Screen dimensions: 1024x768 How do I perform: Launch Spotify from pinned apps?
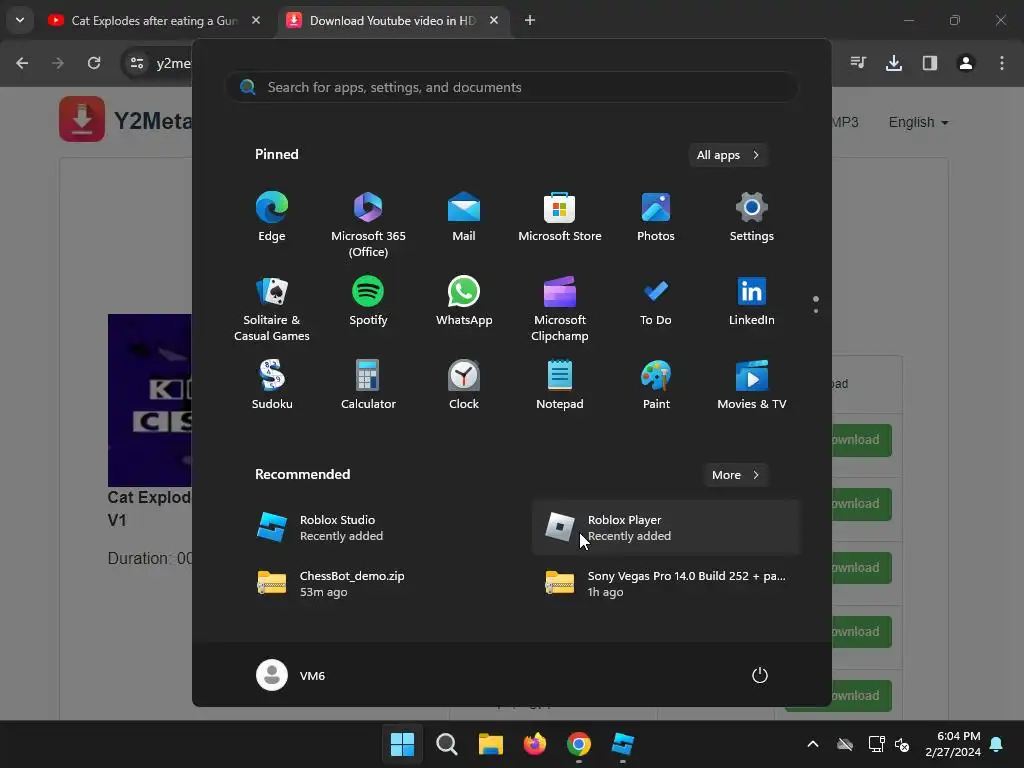click(368, 301)
